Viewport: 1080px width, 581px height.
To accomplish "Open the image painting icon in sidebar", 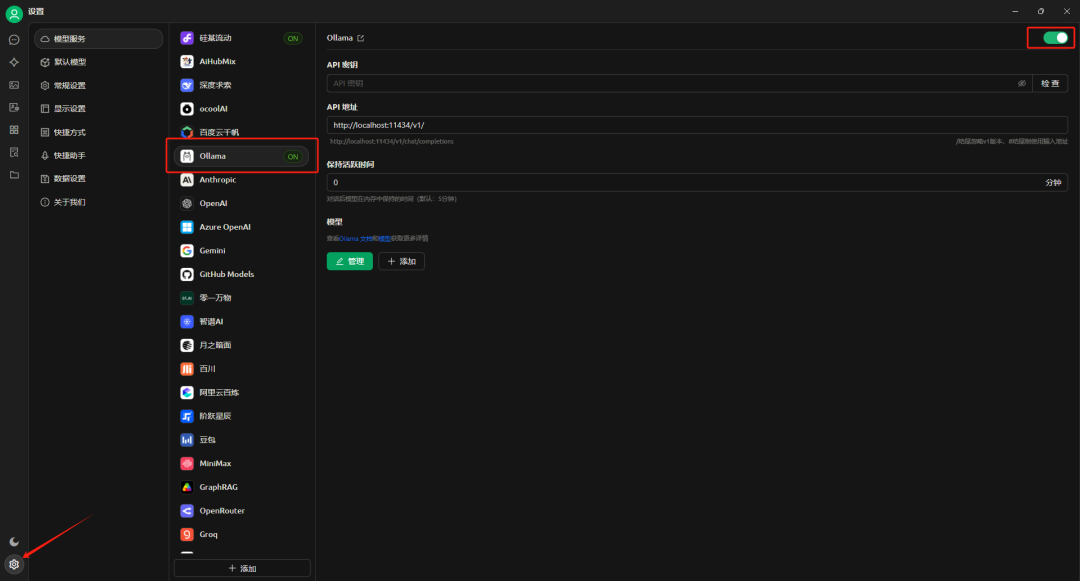I will (14, 85).
